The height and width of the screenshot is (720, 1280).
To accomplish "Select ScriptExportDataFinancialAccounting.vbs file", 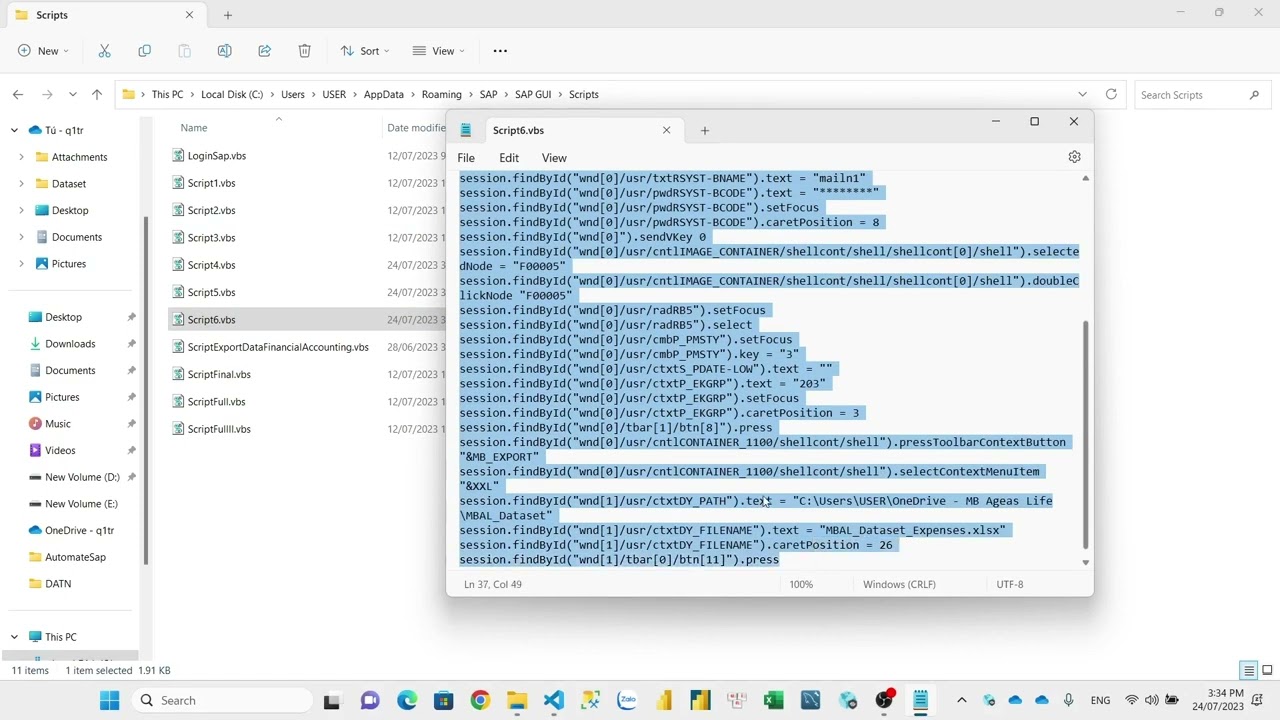I will [278, 347].
